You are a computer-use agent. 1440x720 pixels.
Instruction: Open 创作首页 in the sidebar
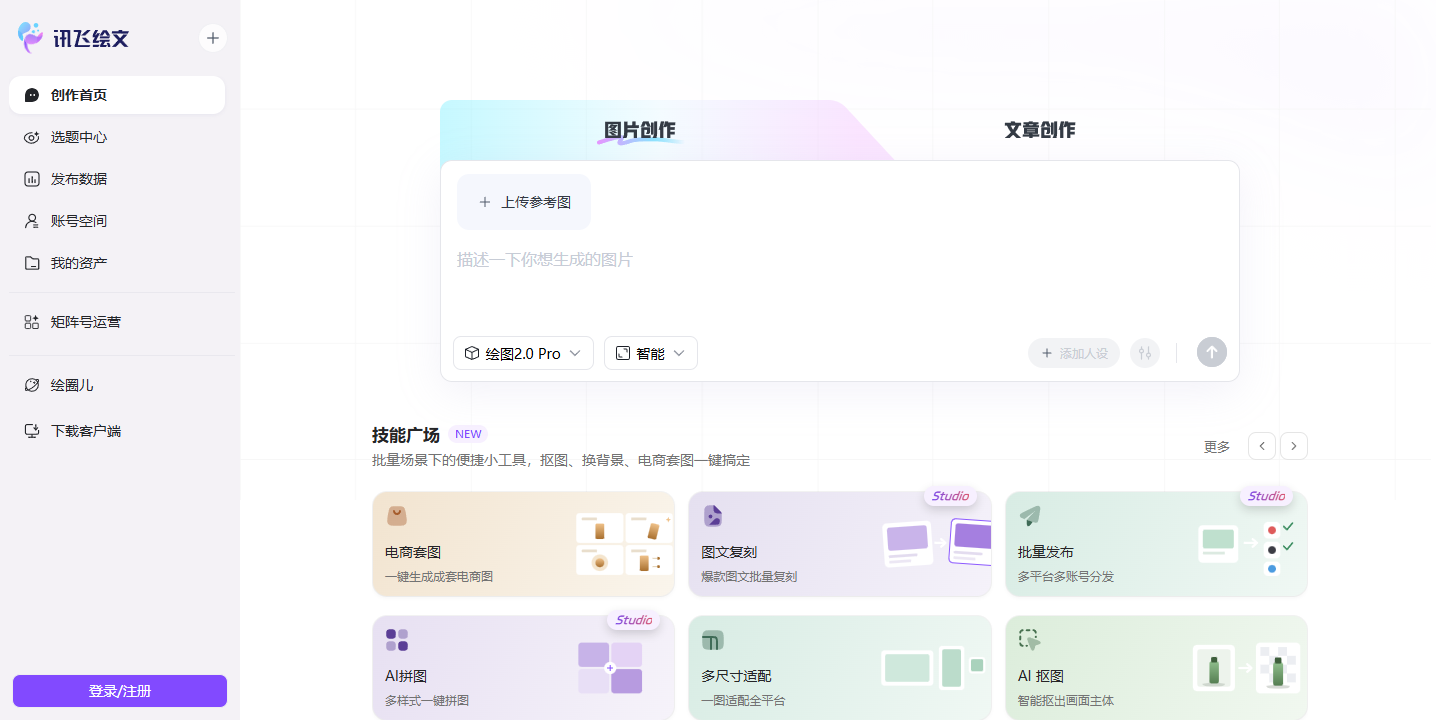click(117, 95)
